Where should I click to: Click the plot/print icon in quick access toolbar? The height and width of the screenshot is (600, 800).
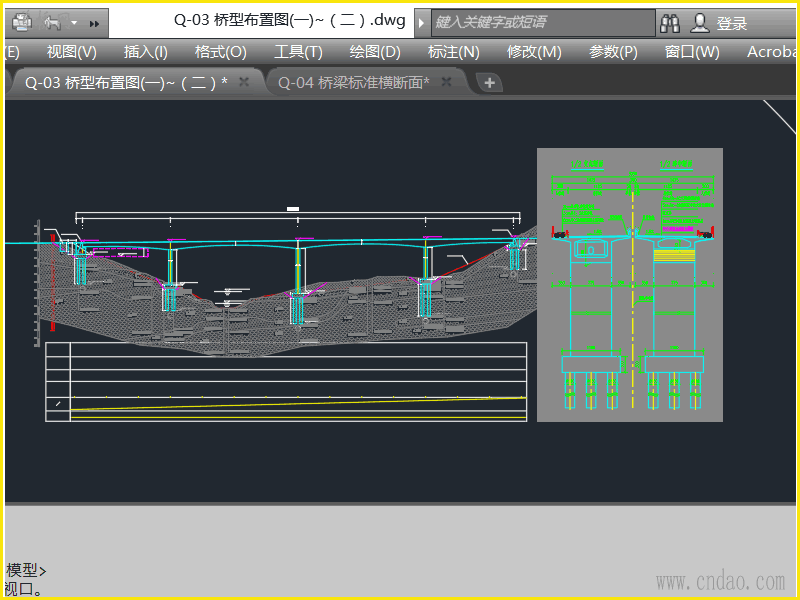21,21
